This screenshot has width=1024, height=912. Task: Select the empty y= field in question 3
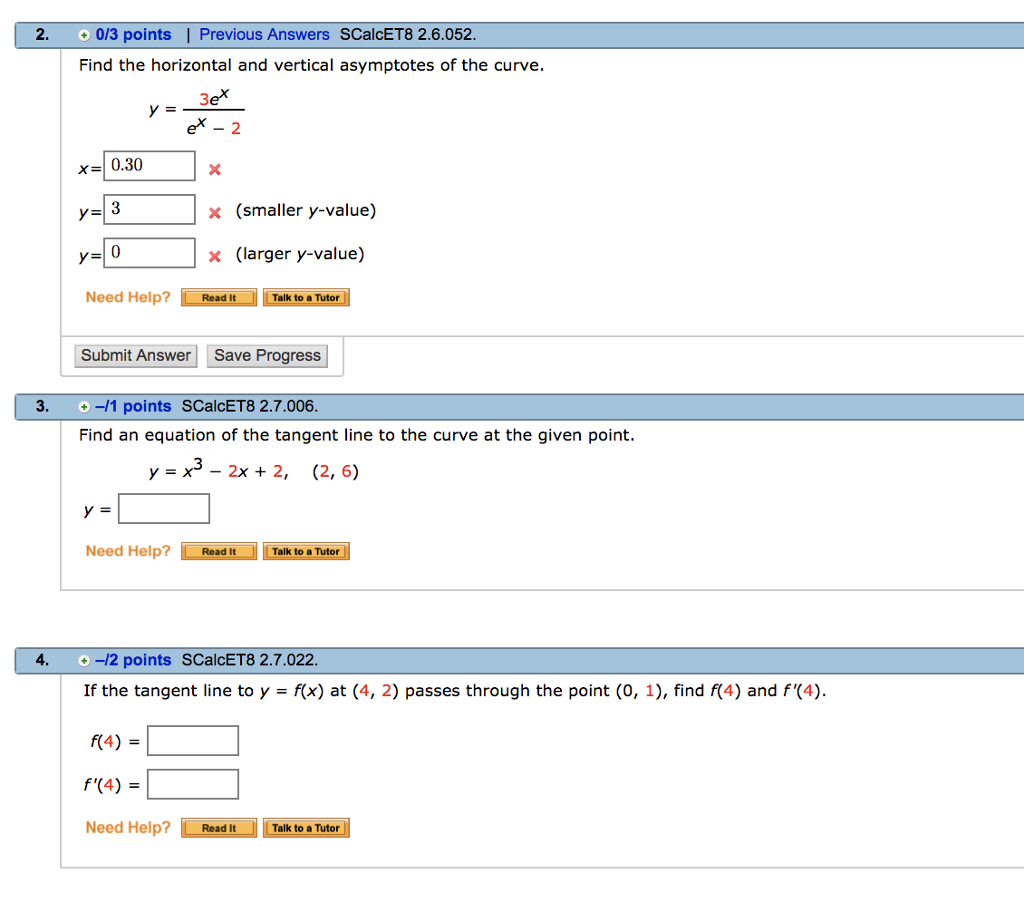164,508
